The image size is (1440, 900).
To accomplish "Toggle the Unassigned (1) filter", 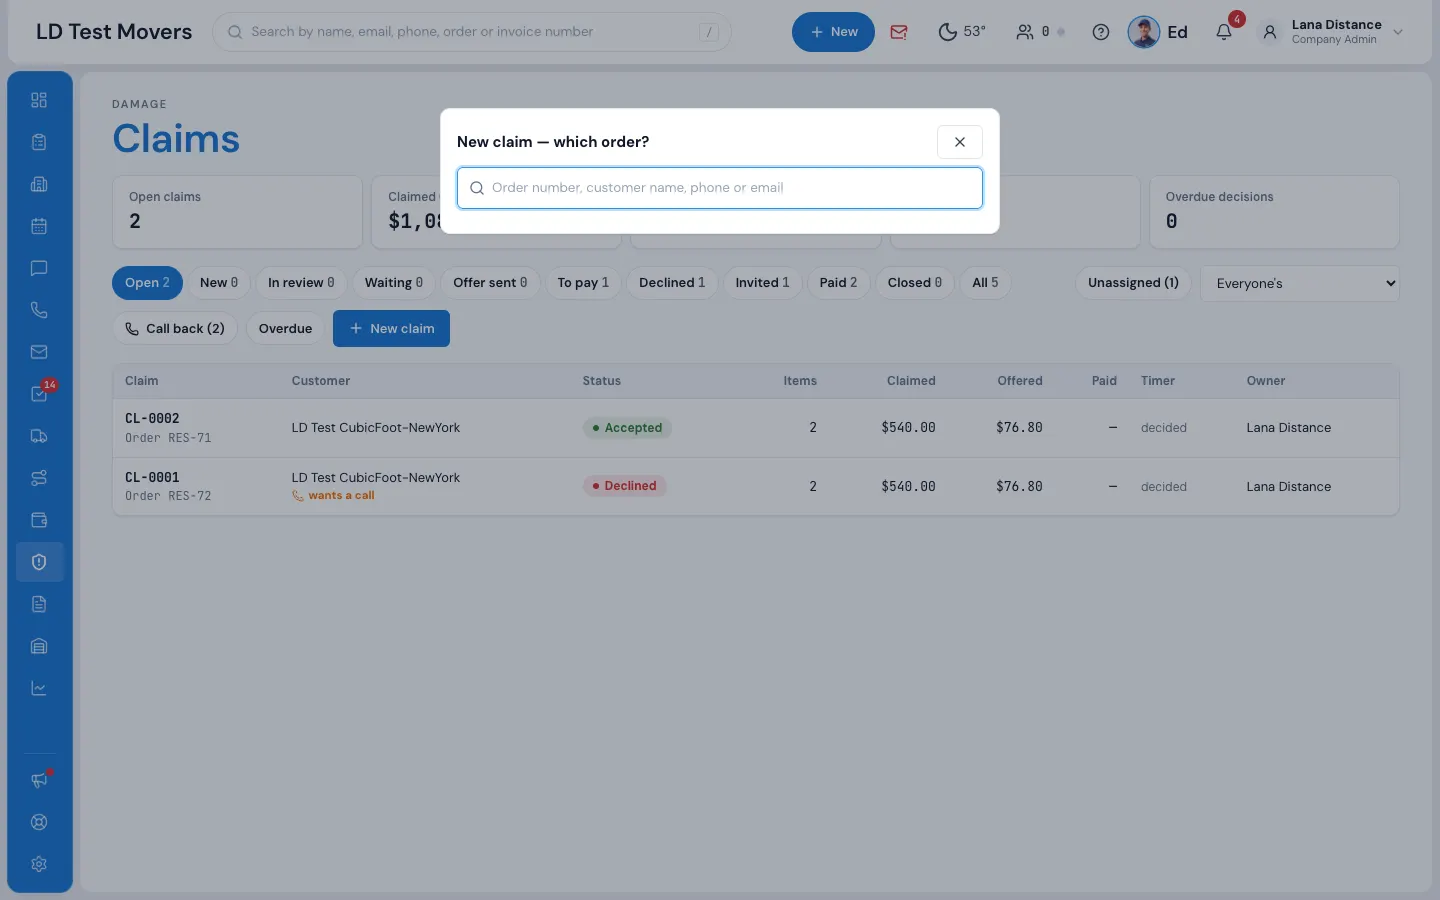I will (x=1133, y=283).
